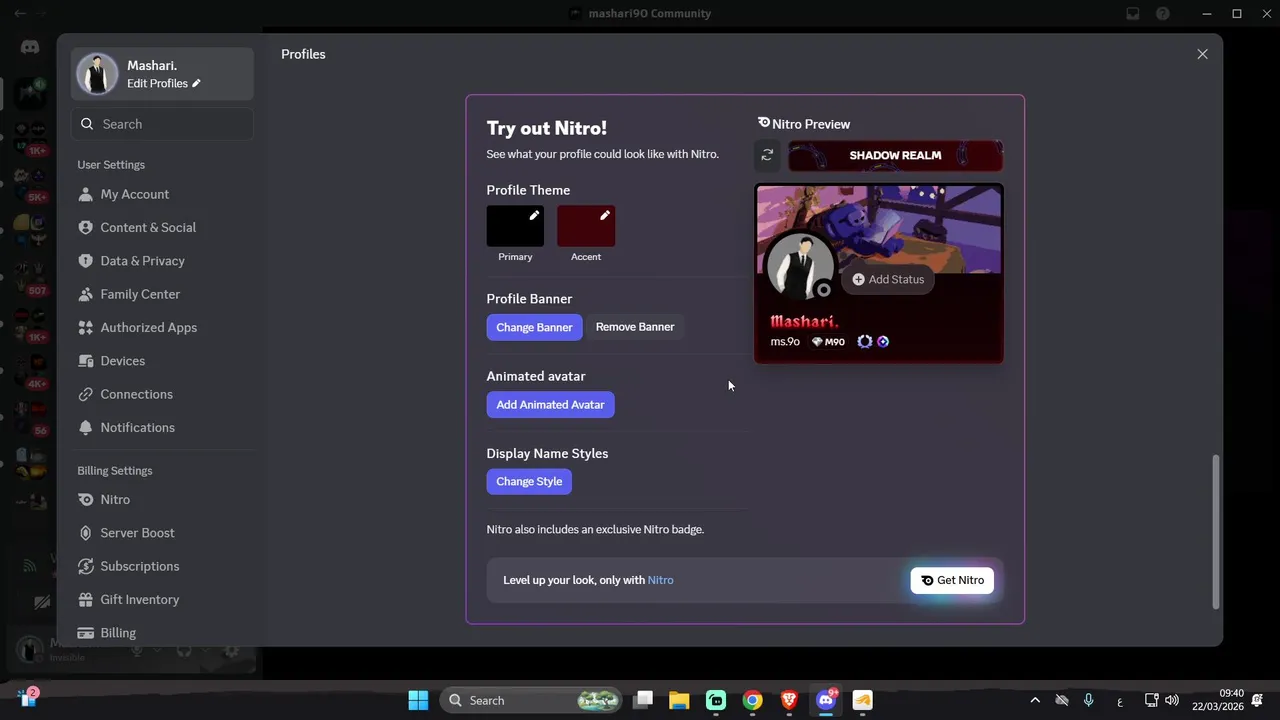Open File Explorer from the taskbar

pyautogui.click(x=679, y=700)
